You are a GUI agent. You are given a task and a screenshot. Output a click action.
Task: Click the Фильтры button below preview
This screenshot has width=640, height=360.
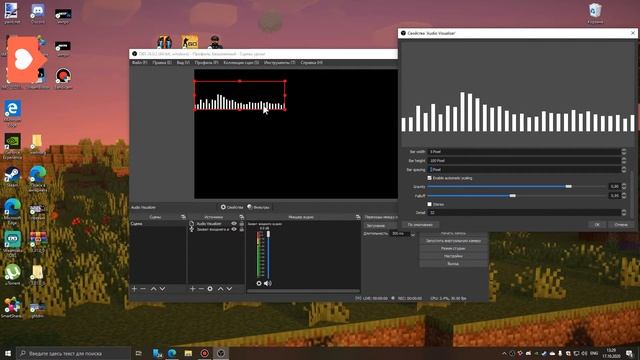coord(258,207)
